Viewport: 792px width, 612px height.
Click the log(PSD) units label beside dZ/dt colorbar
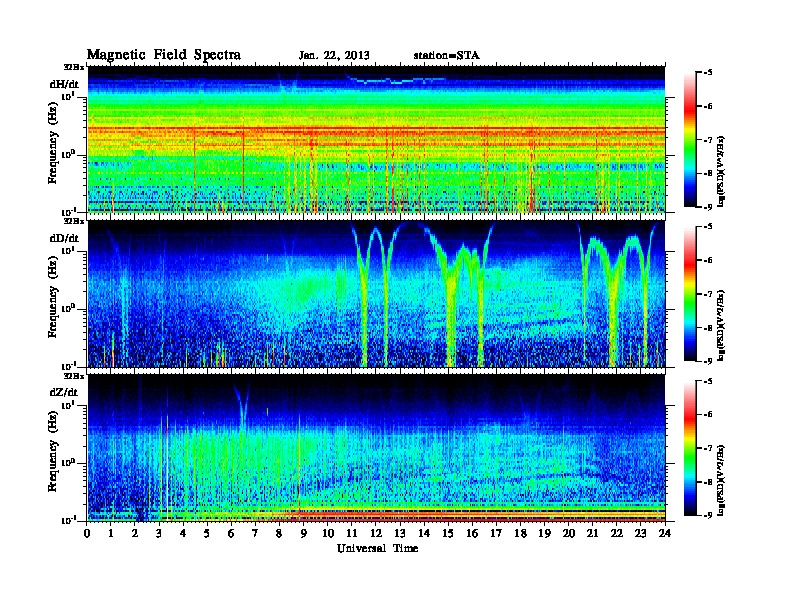point(722,479)
